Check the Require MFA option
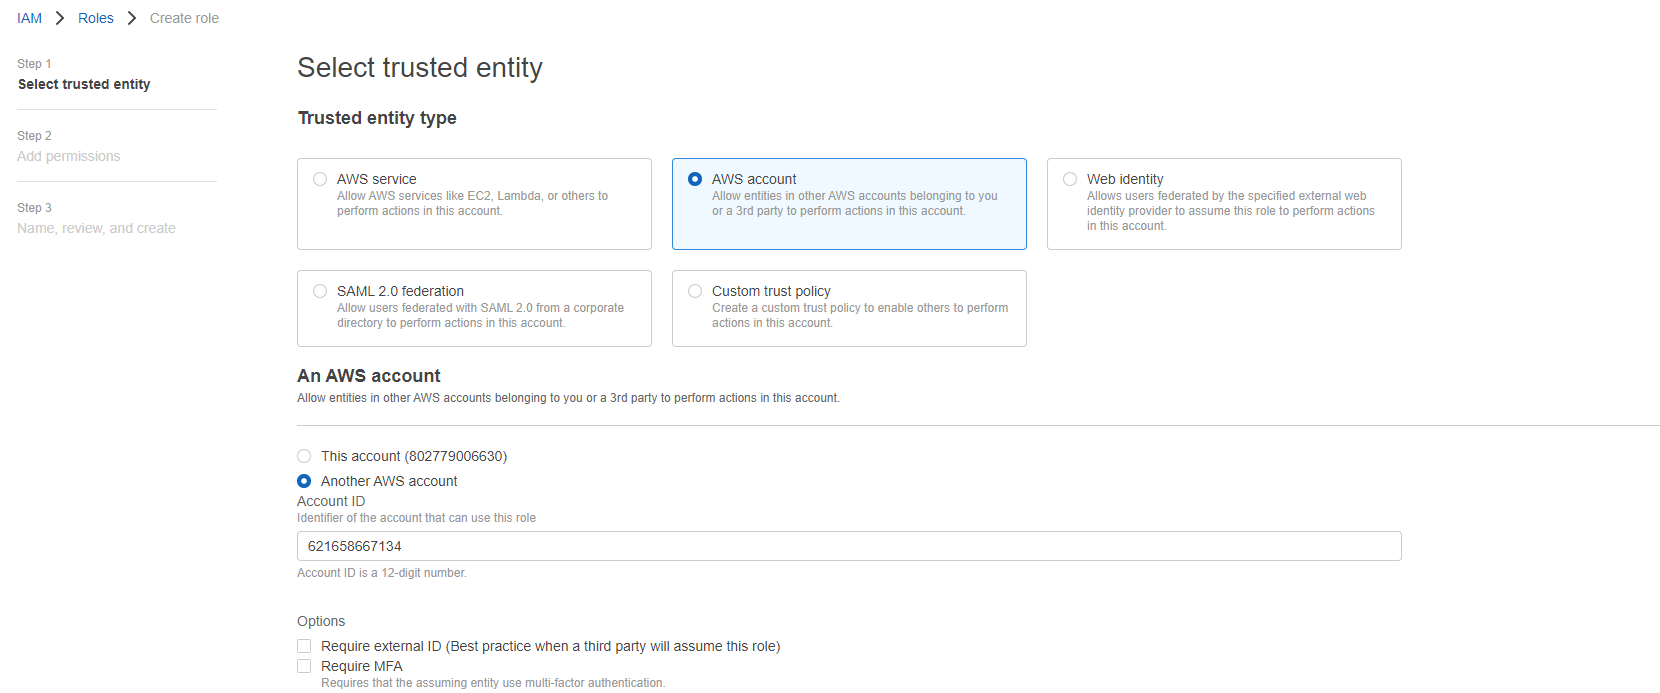This screenshot has height=693, width=1660. [304, 666]
